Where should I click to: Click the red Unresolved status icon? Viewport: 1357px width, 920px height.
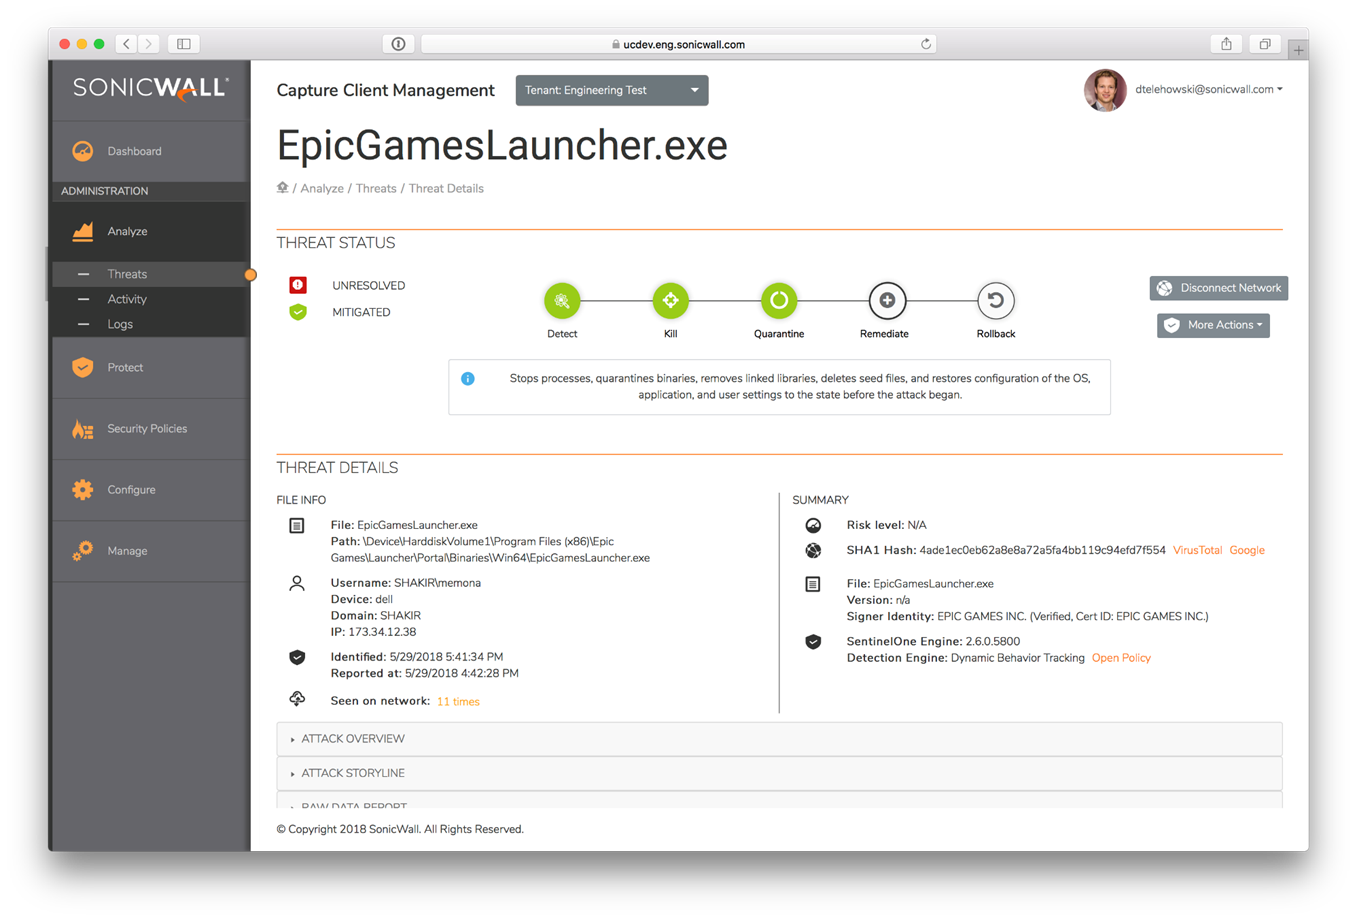click(298, 285)
